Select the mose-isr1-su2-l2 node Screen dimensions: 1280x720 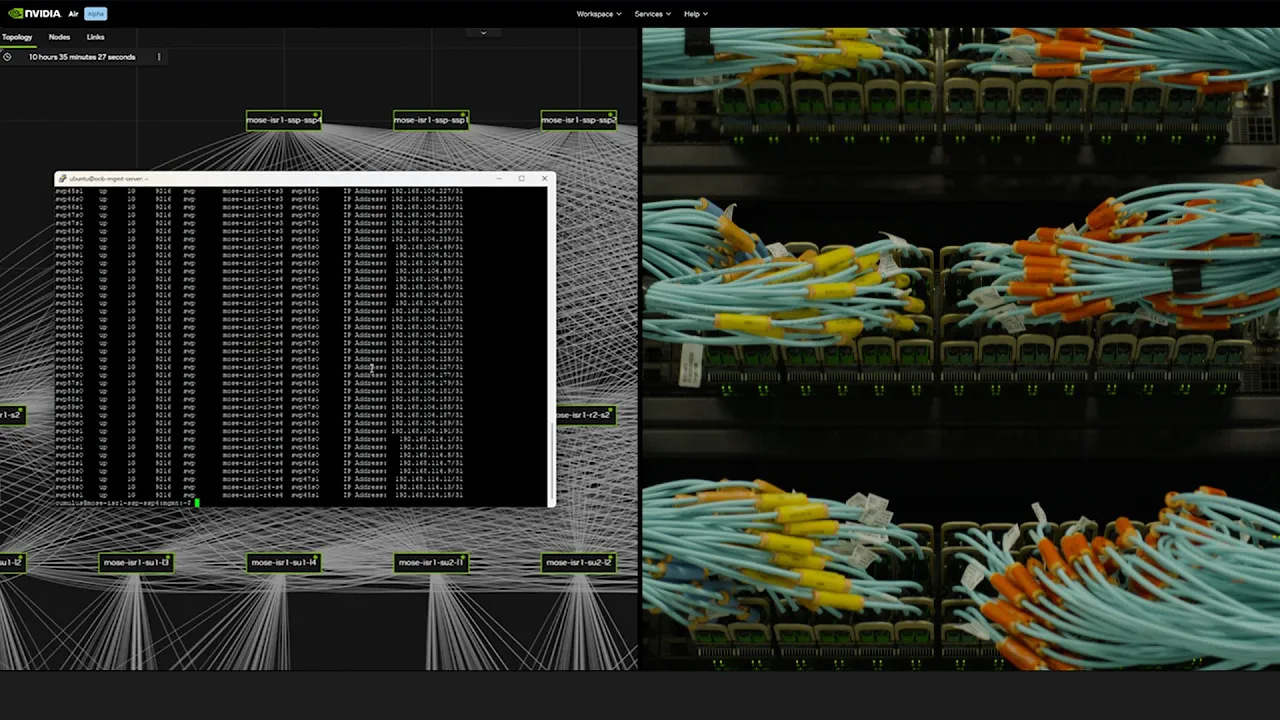click(x=578, y=563)
